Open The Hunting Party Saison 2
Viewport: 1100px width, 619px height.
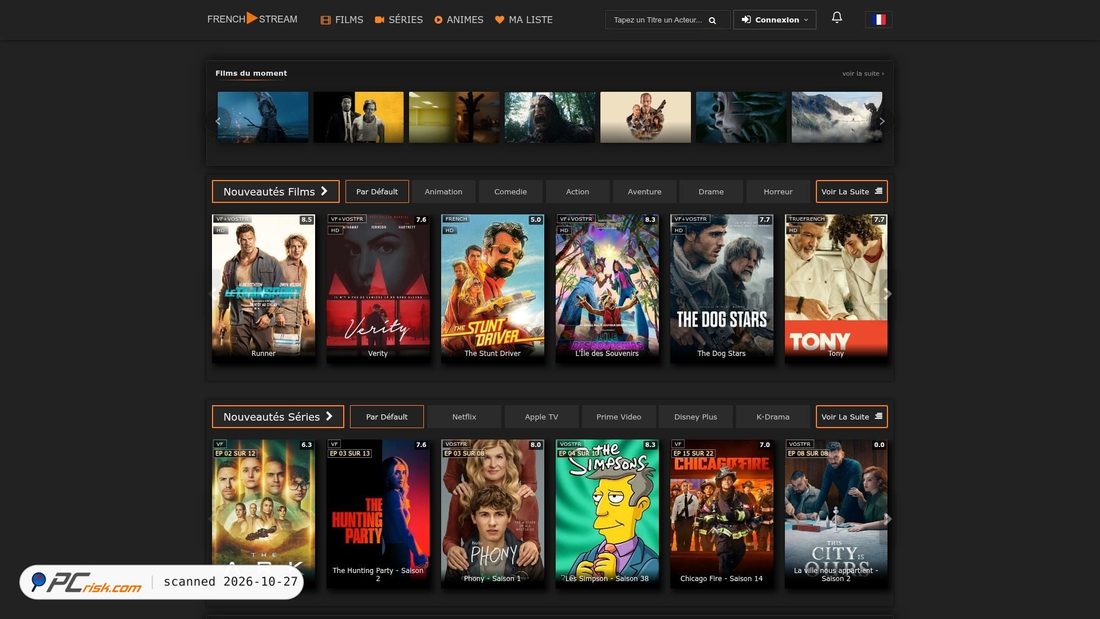coord(378,513)
